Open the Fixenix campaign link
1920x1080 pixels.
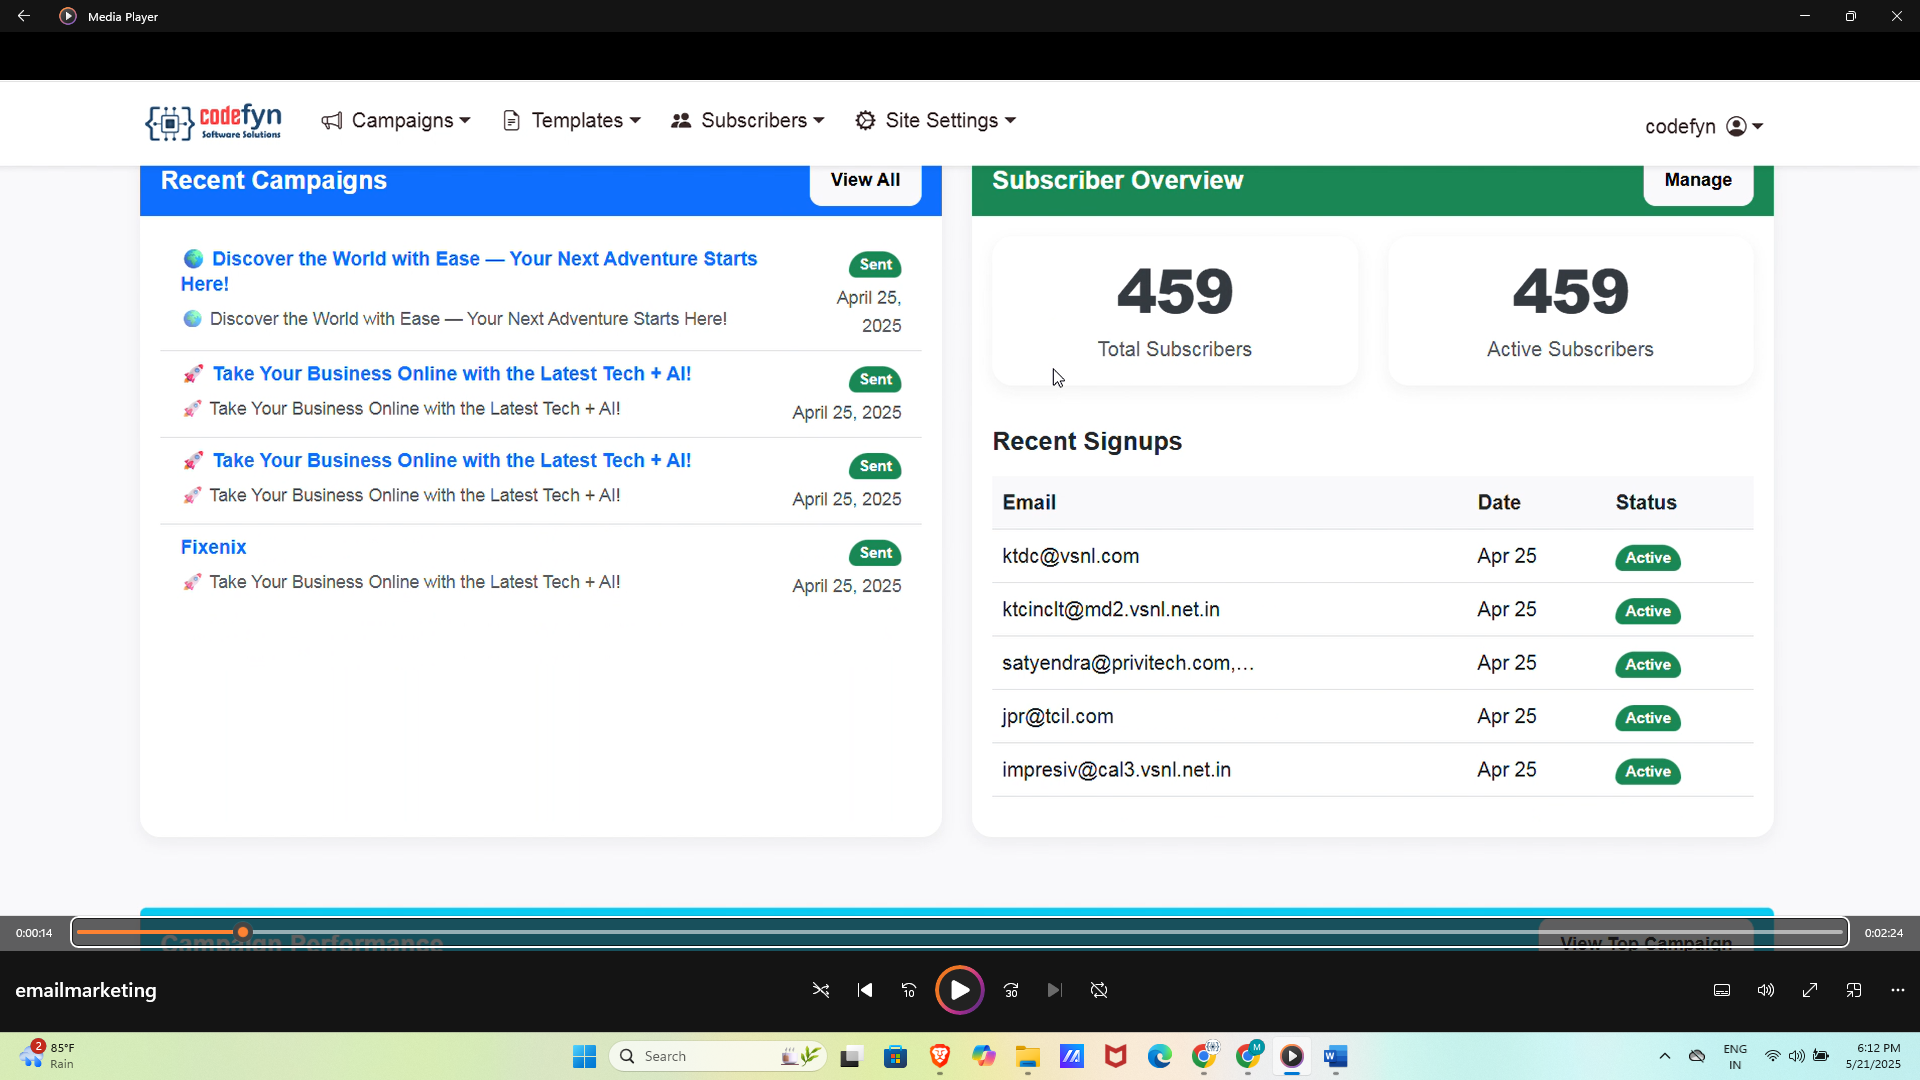pyautogui.click(x=213, y=547)
